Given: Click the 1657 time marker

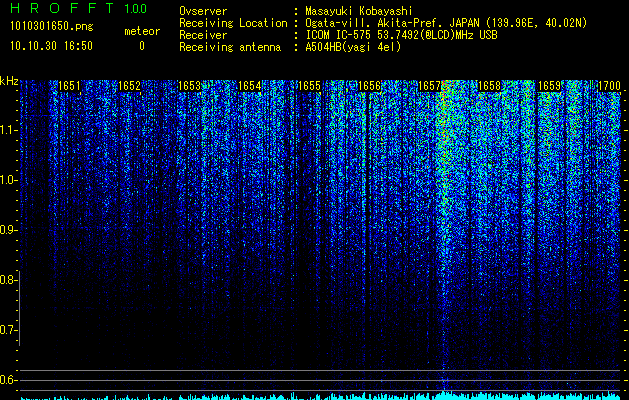Looking at the screenshot, I should click(x=430, y=86).
